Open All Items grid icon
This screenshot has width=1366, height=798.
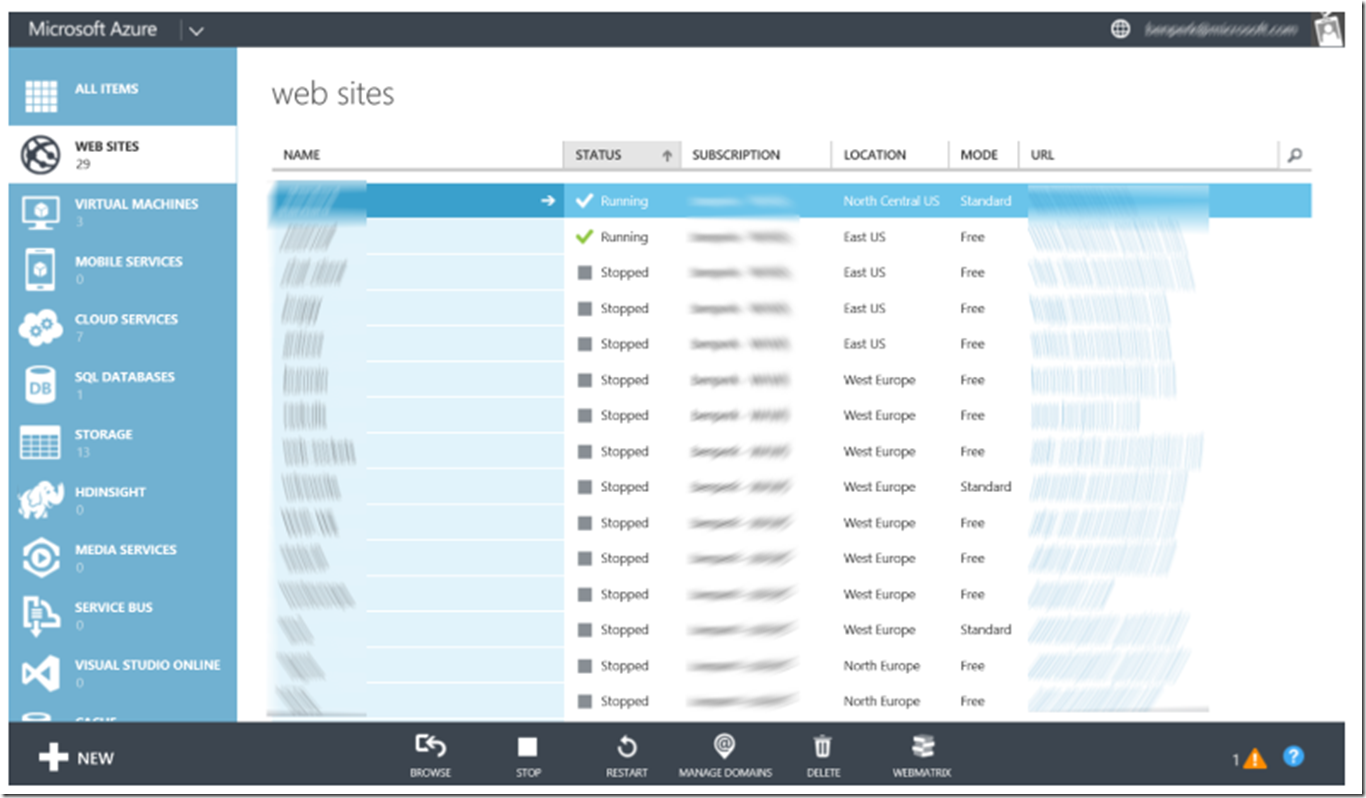tap(41, 96)
